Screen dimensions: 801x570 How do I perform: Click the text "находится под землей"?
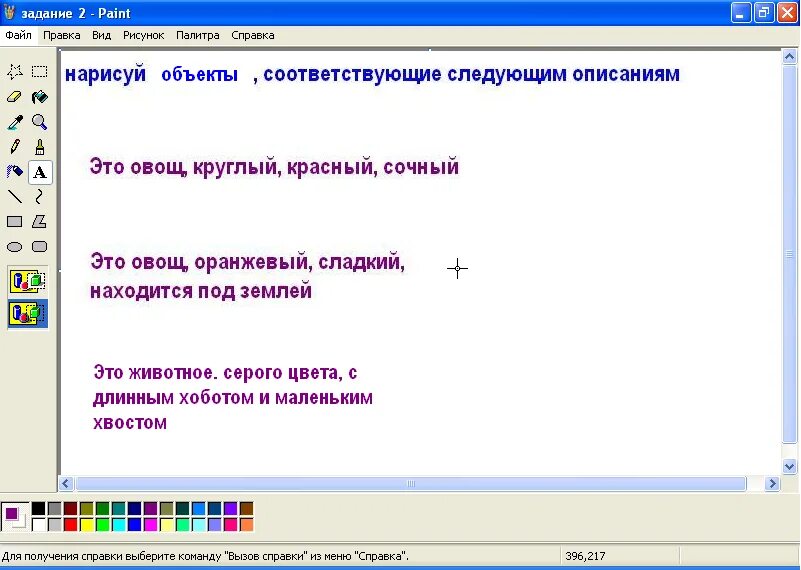(201, 291)
